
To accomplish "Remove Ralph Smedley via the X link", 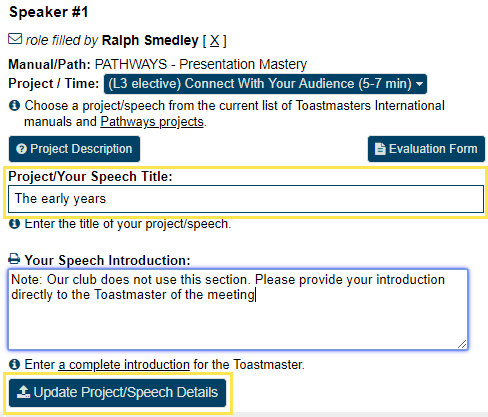I will point(215,41).
